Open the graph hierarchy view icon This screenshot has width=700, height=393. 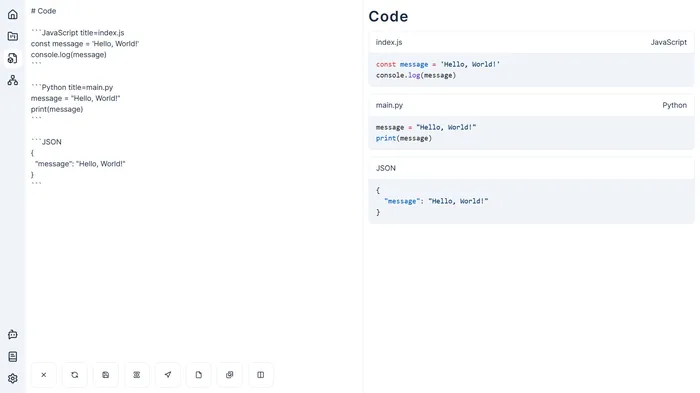click(x=12, y=80)
